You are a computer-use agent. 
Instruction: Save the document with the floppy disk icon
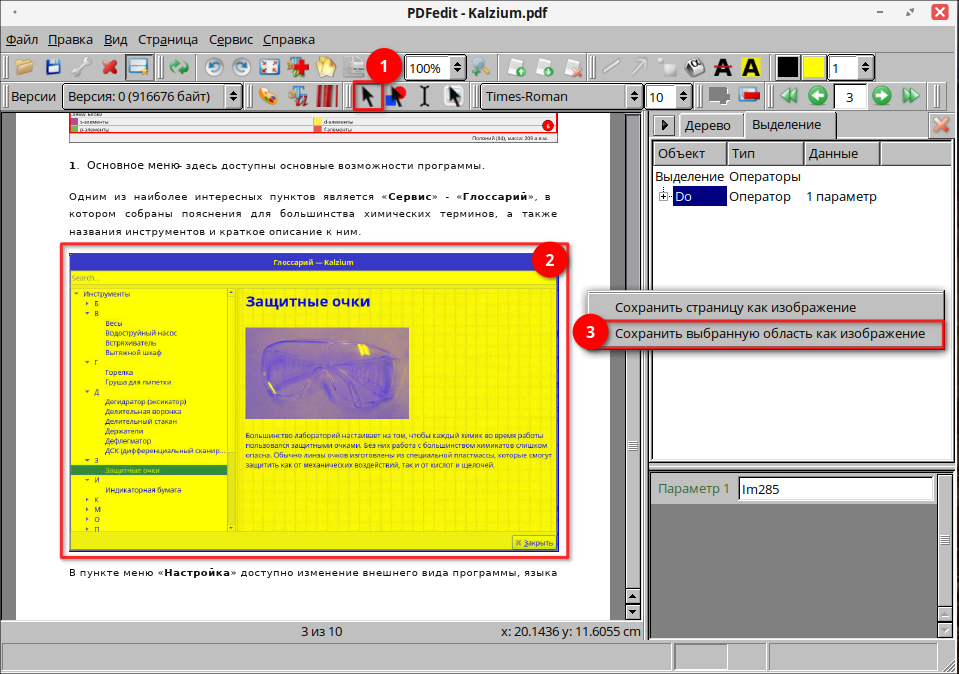pyautogui.click(x=53, y=68)
